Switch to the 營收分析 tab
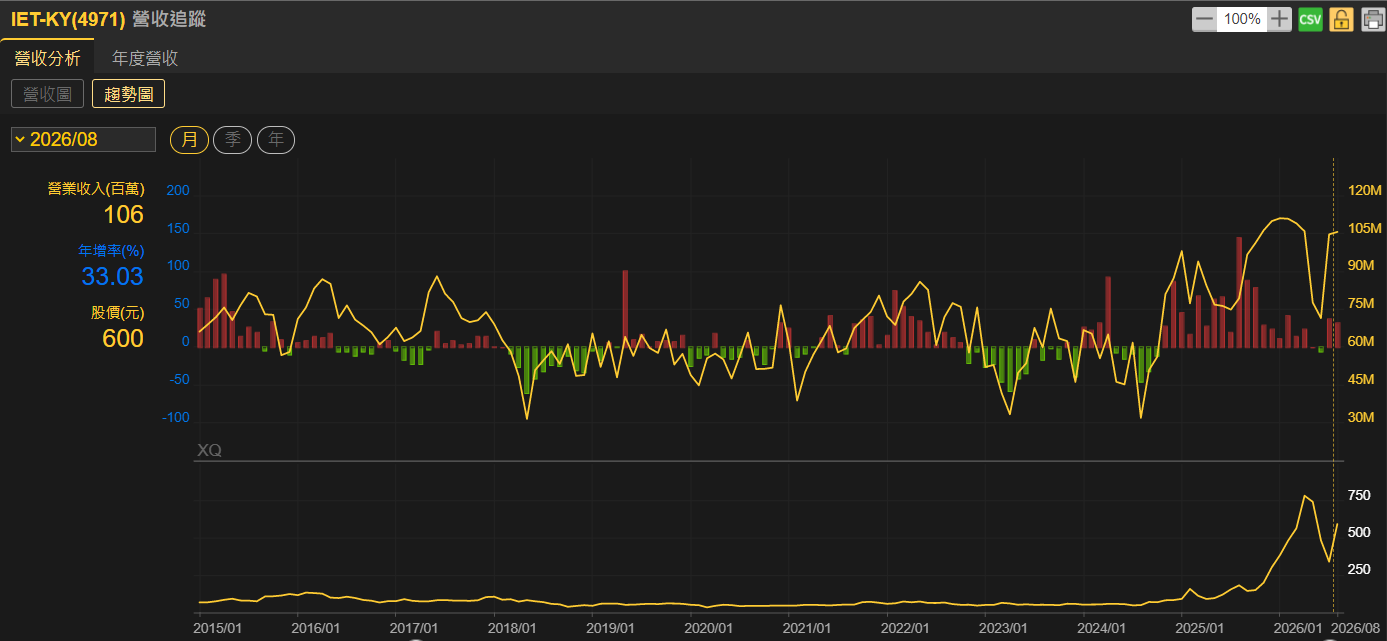1387x641 pixels. 47,58
